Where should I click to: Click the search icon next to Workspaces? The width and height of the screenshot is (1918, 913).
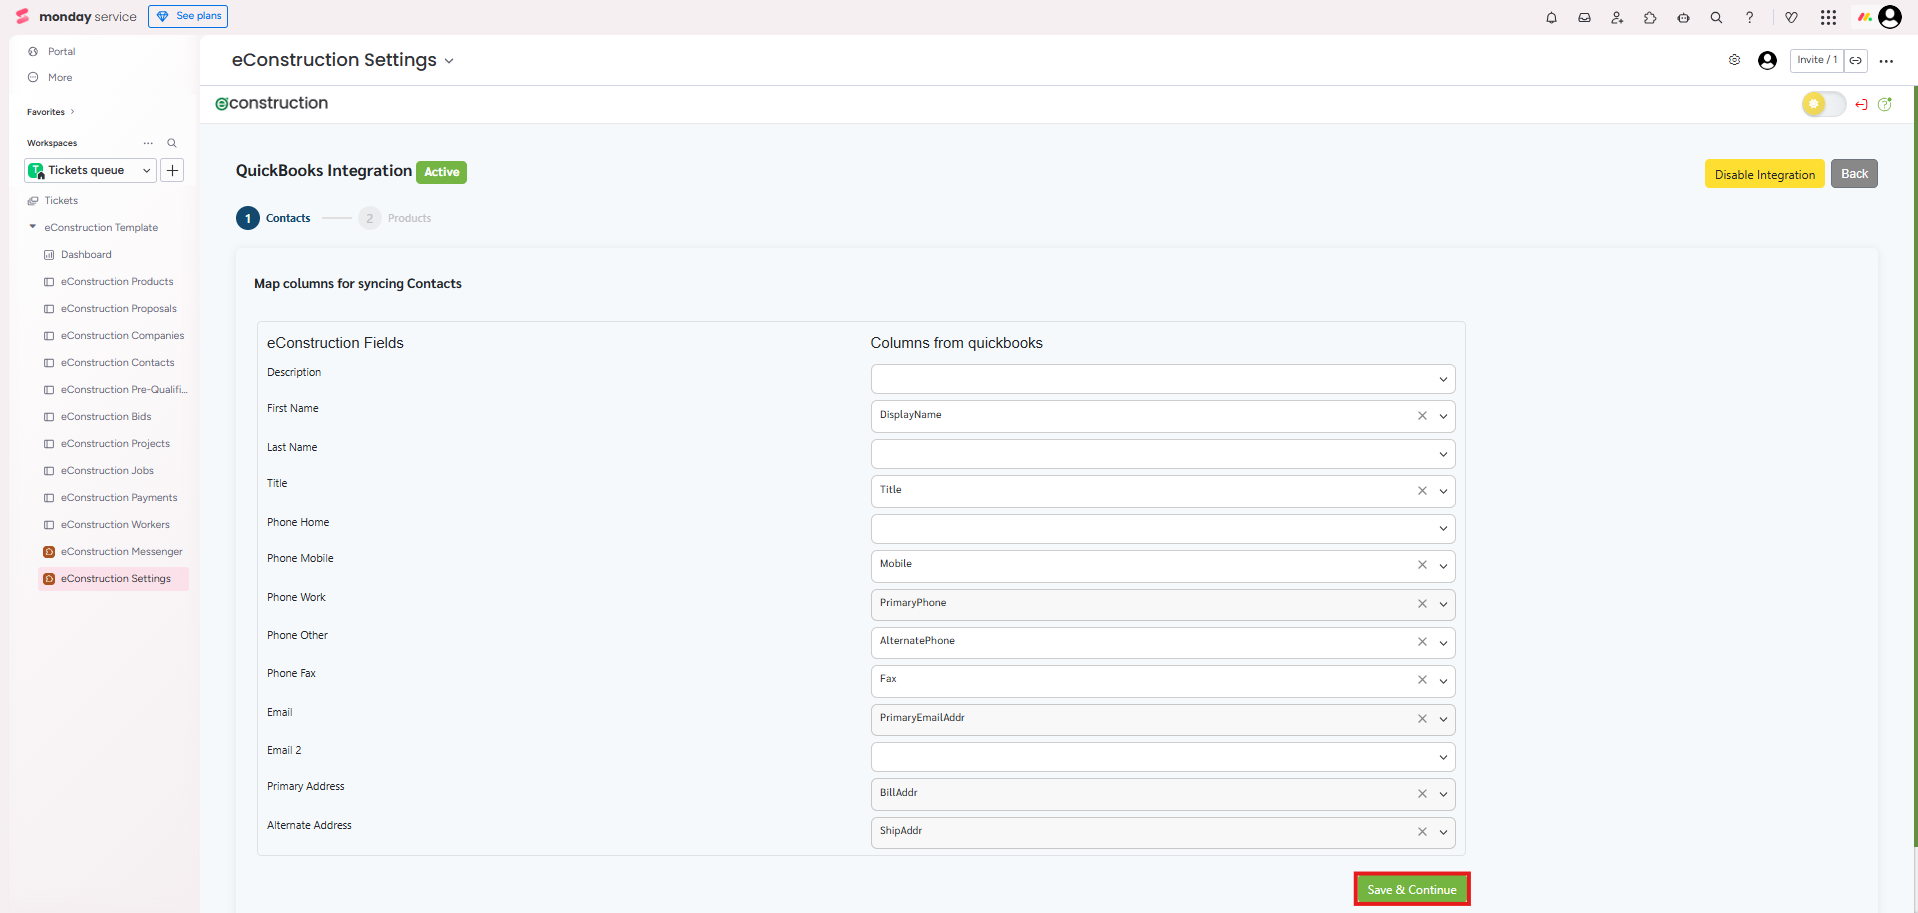pyautogui.click(x=172, y=143)
